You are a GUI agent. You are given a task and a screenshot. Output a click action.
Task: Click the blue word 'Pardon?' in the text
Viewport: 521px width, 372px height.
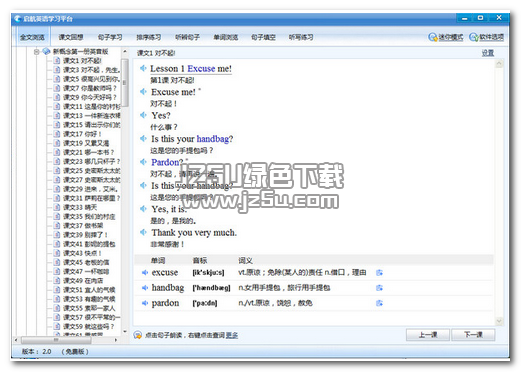[167, 162]
